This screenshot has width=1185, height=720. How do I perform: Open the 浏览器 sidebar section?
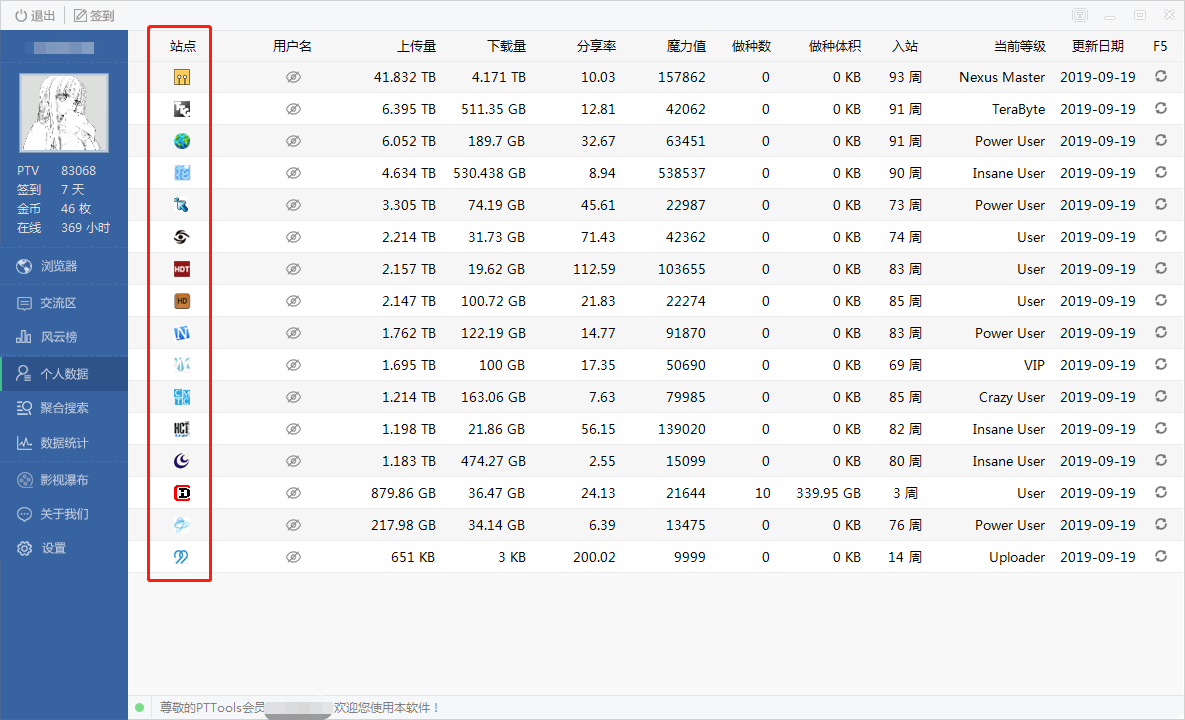tap(63, 266)
